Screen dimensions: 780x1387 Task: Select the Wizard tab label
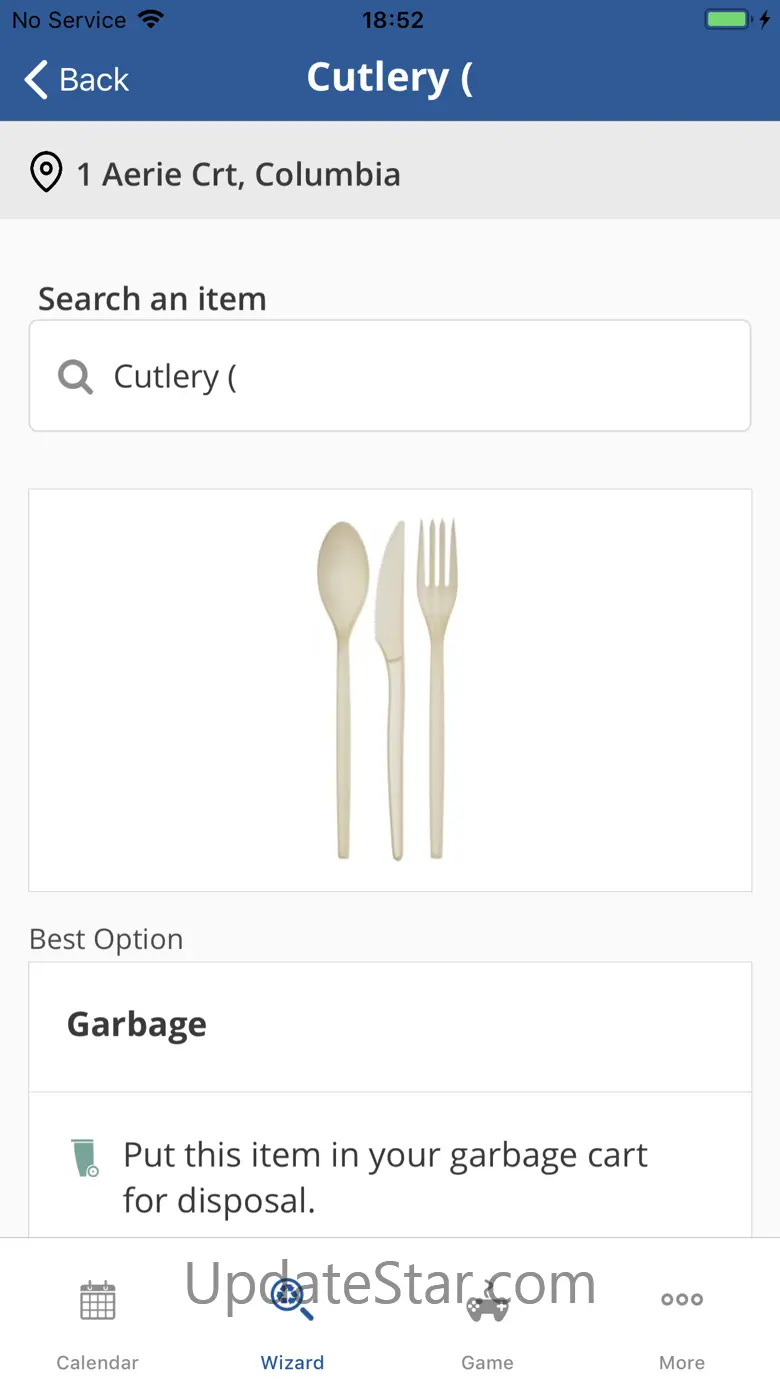click(x=292, y=1363)
